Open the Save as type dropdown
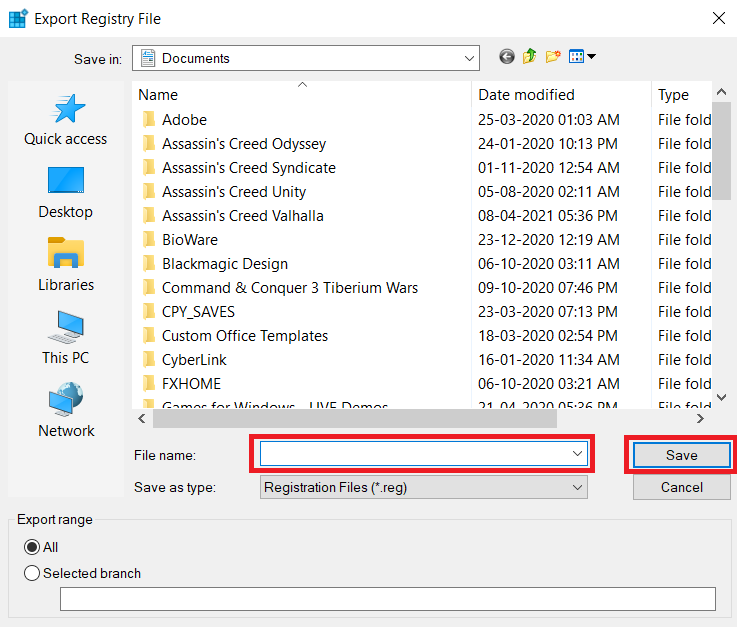The height and width of the screenshot is (627, 737). (576, 487)
